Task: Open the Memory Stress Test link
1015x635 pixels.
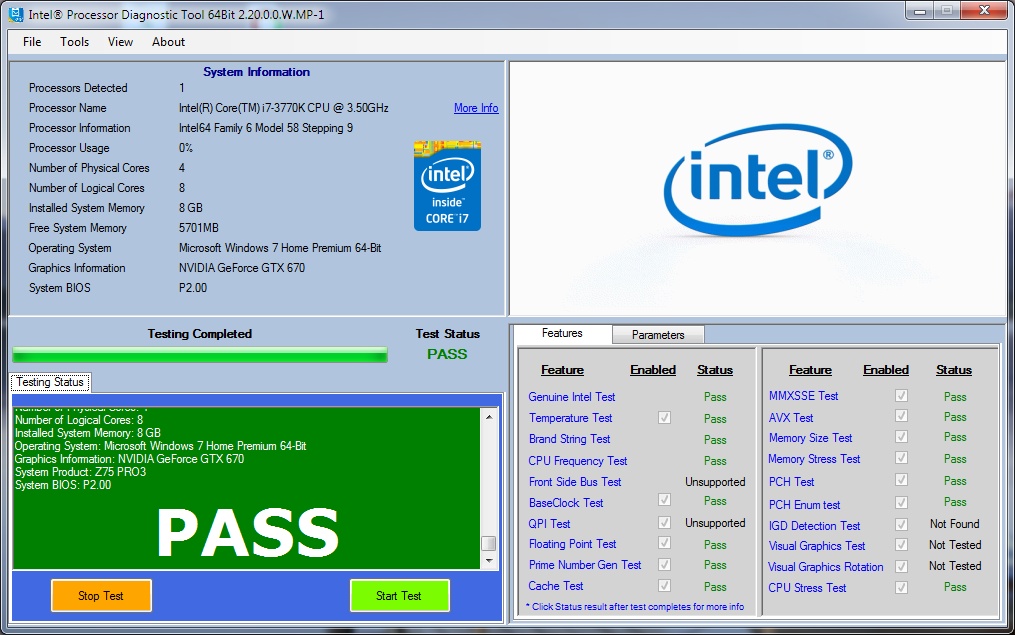Action: tap(814, 459)
